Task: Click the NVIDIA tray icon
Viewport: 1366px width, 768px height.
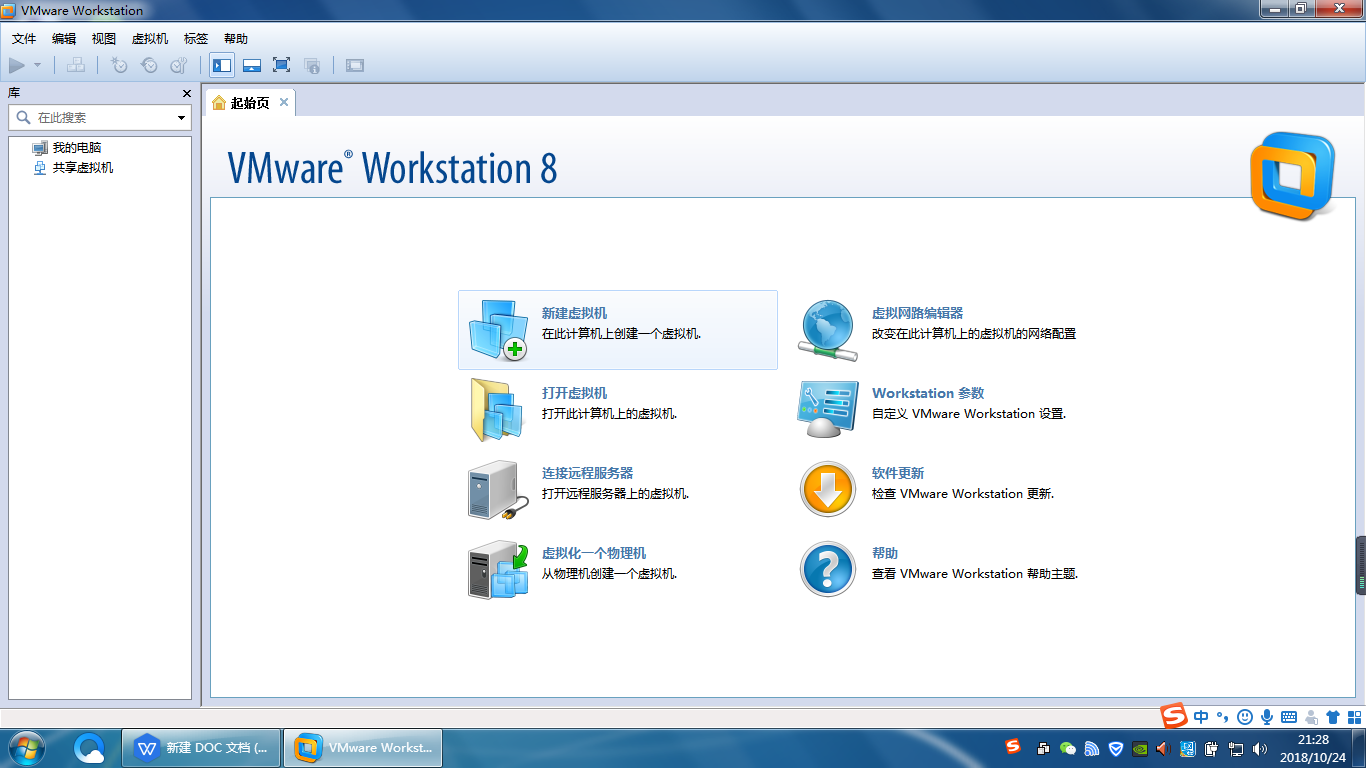Action: click(1139, 748)
